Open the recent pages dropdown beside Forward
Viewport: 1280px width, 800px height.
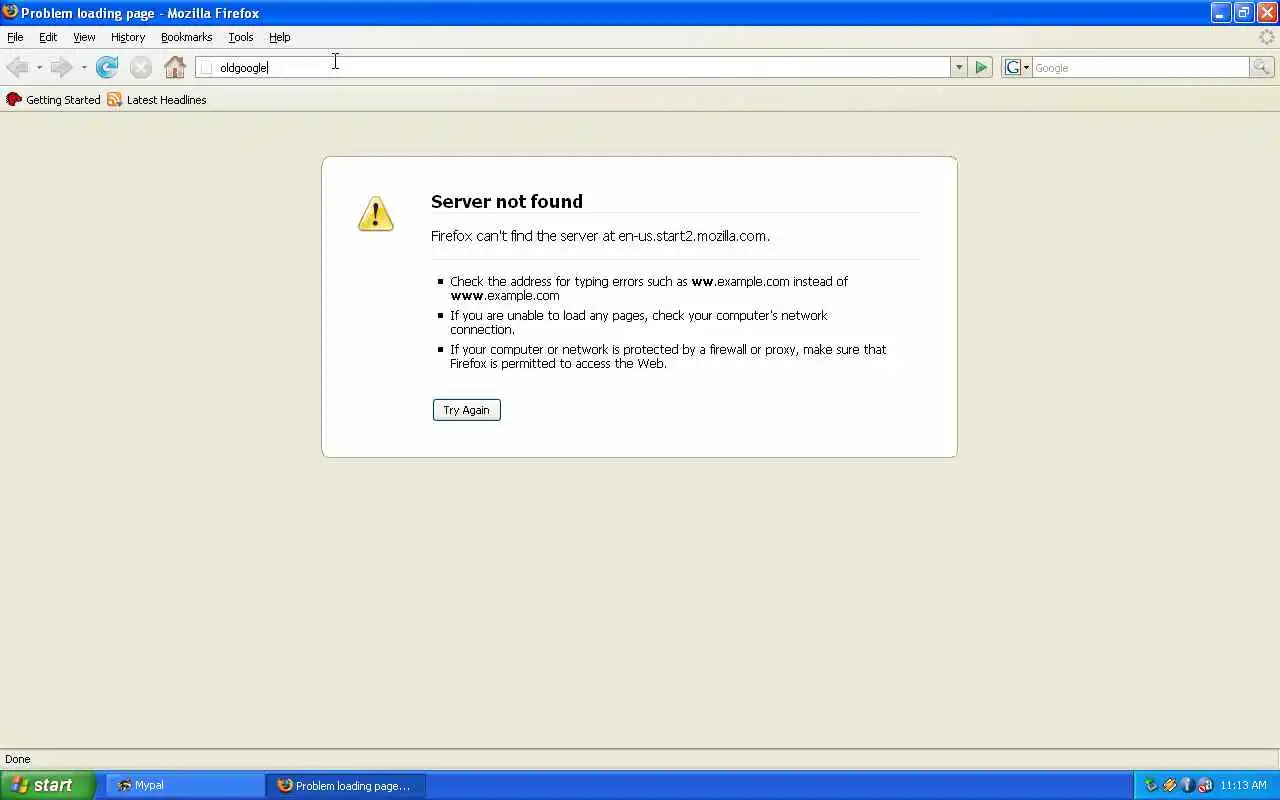(84, 67)
